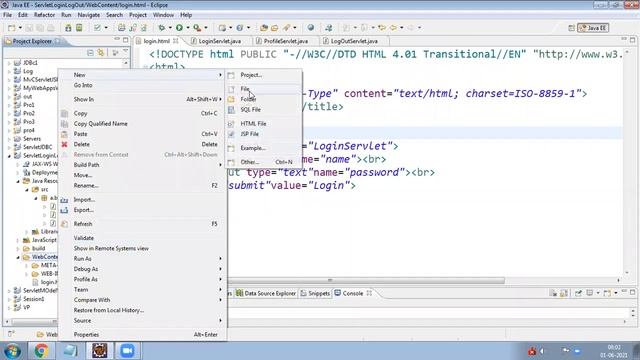This screenshot has width=640, height=360.
Task: Click the New wizard toolbar icon
Action: click(11, 28)
